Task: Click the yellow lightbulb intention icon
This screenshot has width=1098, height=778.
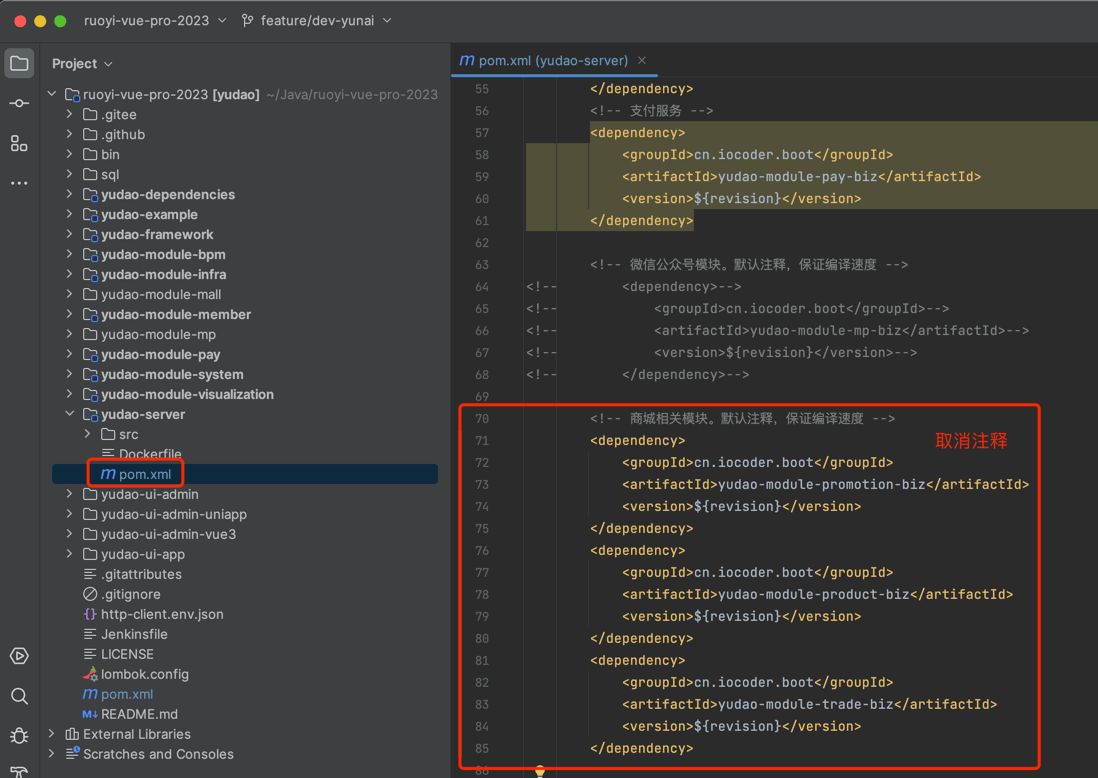Action: pos(540,771)
